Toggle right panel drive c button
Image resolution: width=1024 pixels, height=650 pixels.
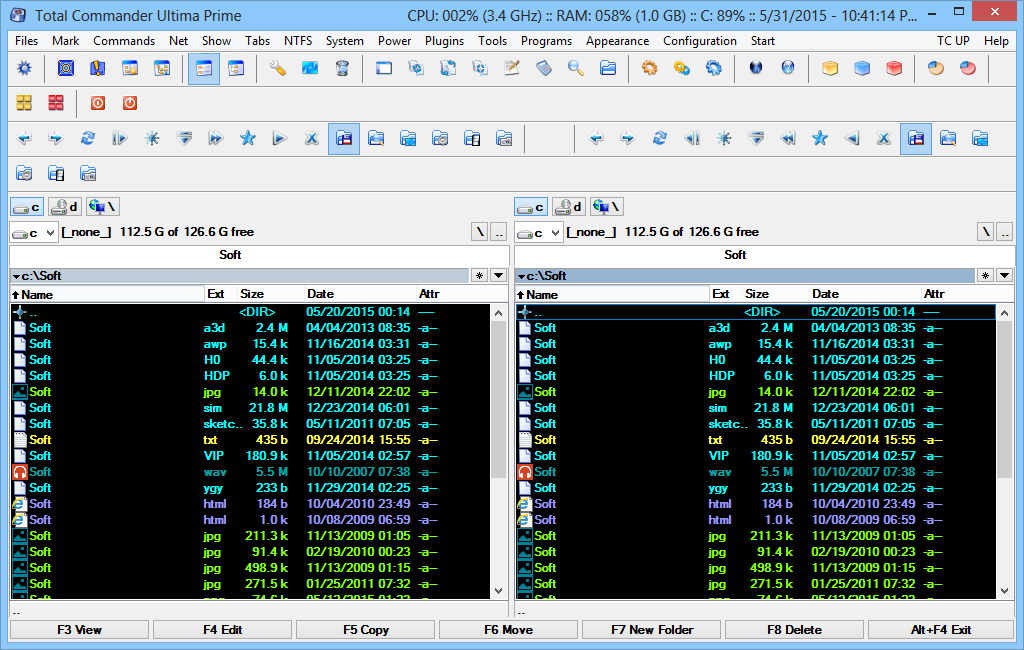[x=531, y=207]
